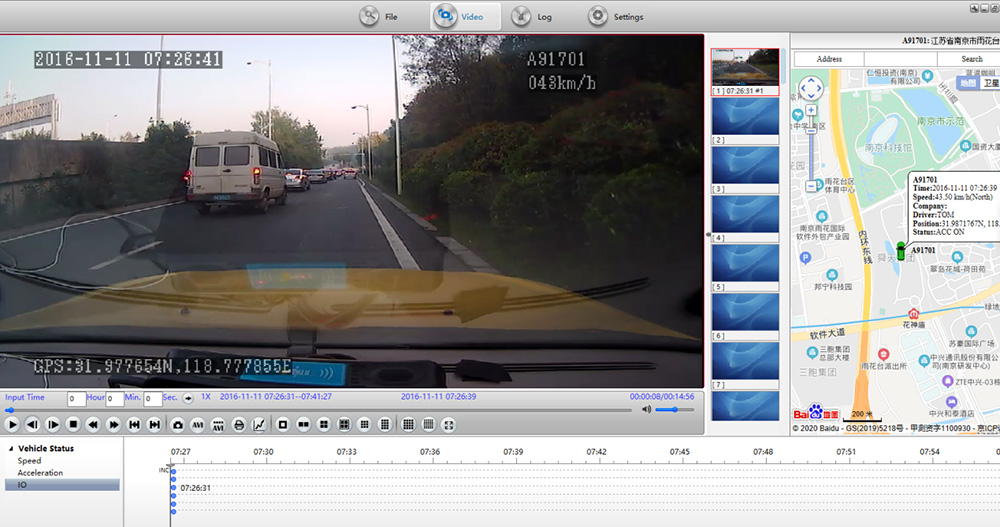Open the Log tab

[532, 17]
